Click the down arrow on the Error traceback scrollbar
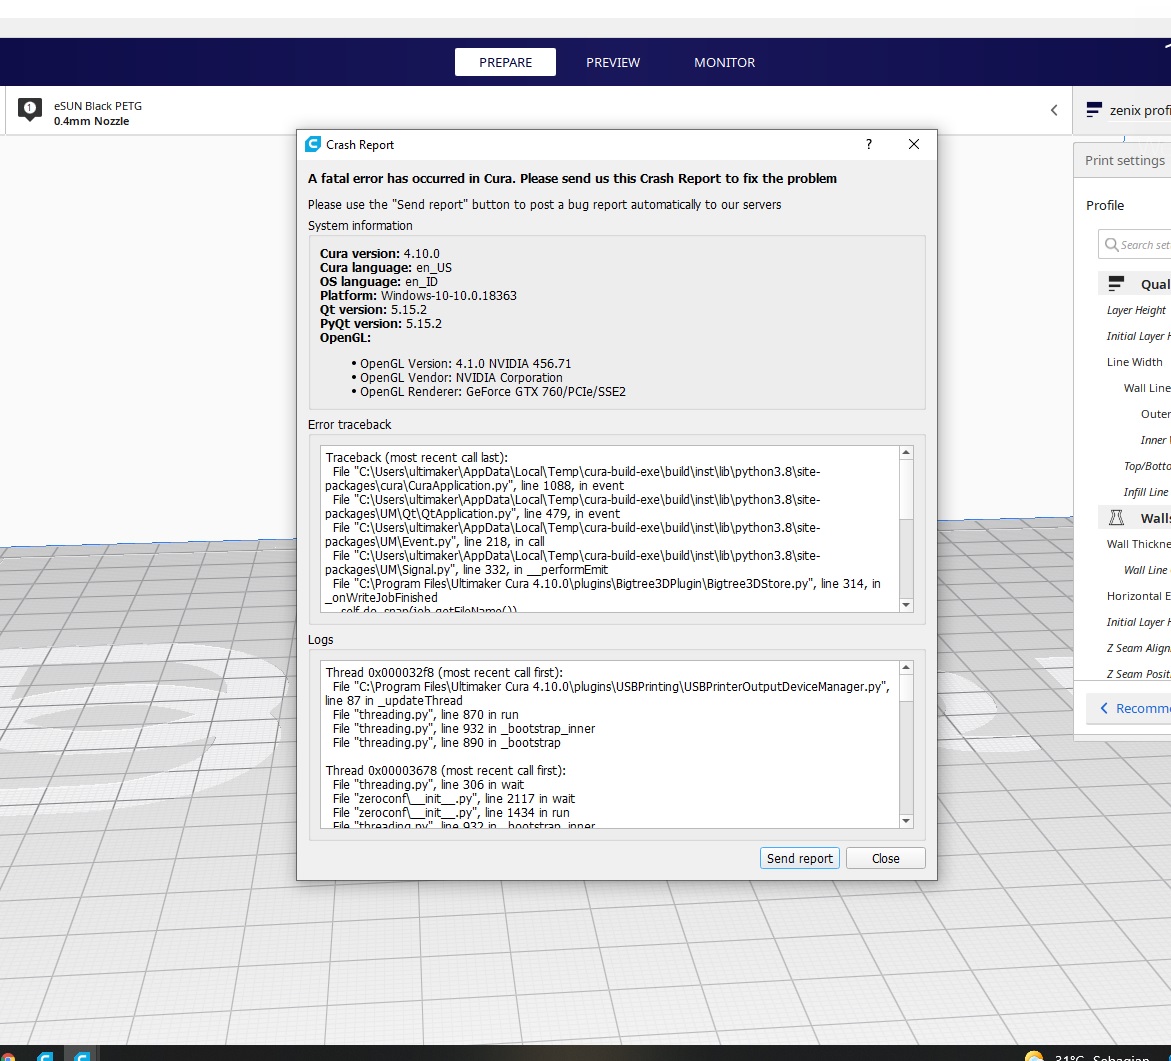Image resolution: width=1171 pixels, height=1061 pixels. (x=907, y=604)
